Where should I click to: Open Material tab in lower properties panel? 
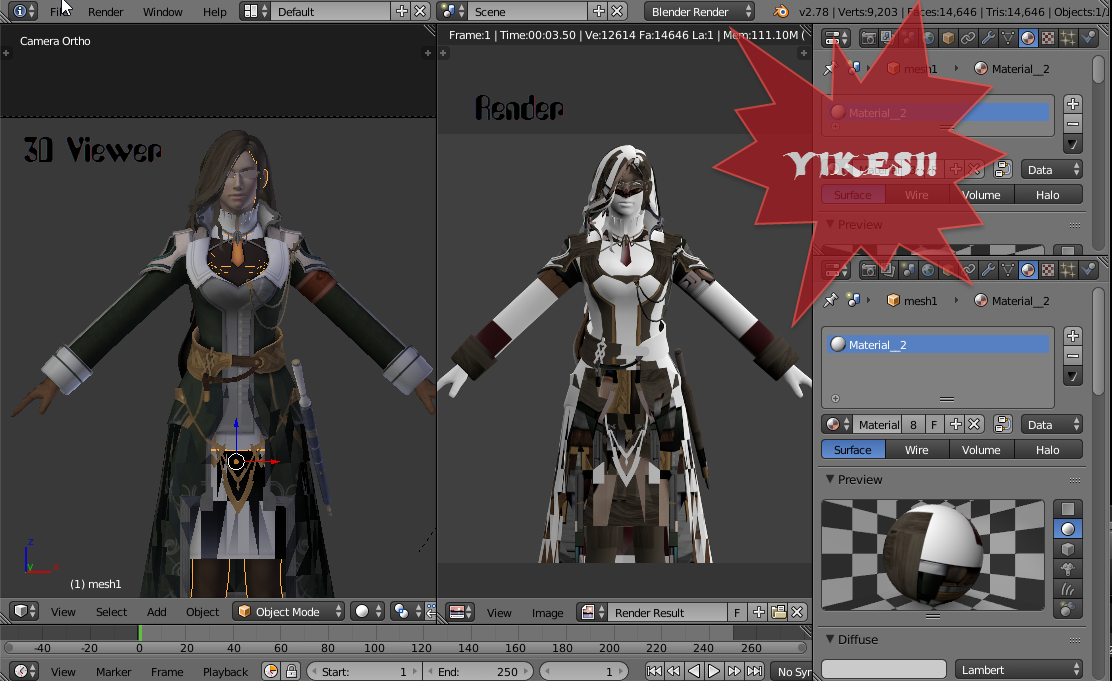(1028, 270)
